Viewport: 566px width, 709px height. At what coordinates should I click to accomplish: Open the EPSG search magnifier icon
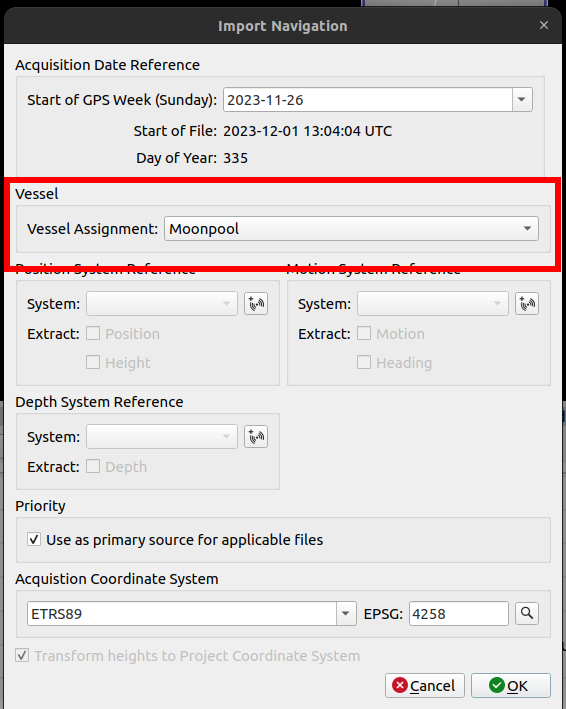pyautogui.click(x=527, y=614)
